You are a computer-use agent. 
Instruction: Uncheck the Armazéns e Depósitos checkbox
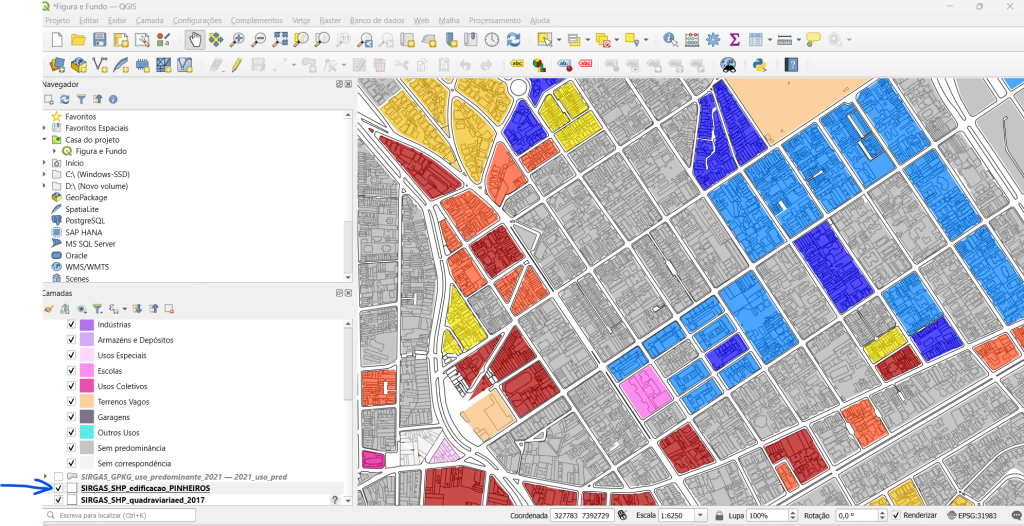click(71, 340)
